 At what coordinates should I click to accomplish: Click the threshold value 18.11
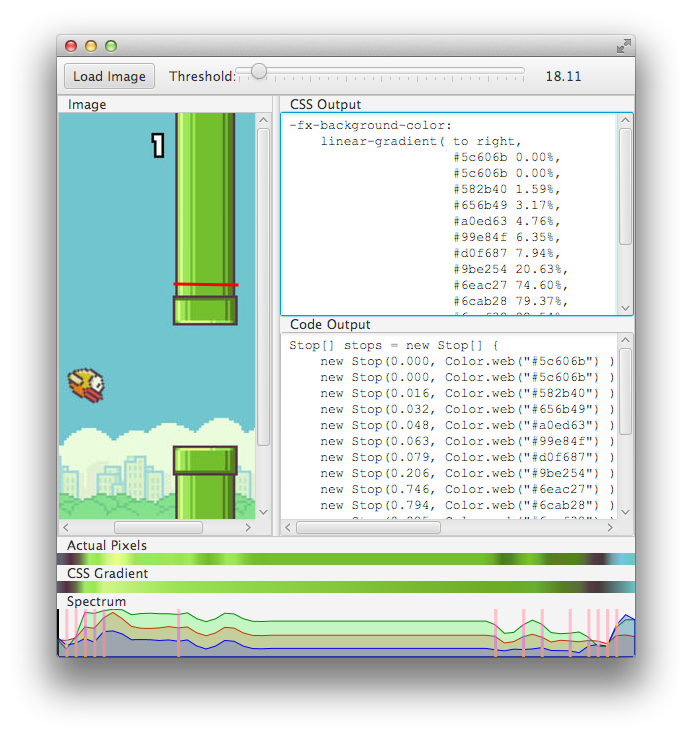(563, 76)
